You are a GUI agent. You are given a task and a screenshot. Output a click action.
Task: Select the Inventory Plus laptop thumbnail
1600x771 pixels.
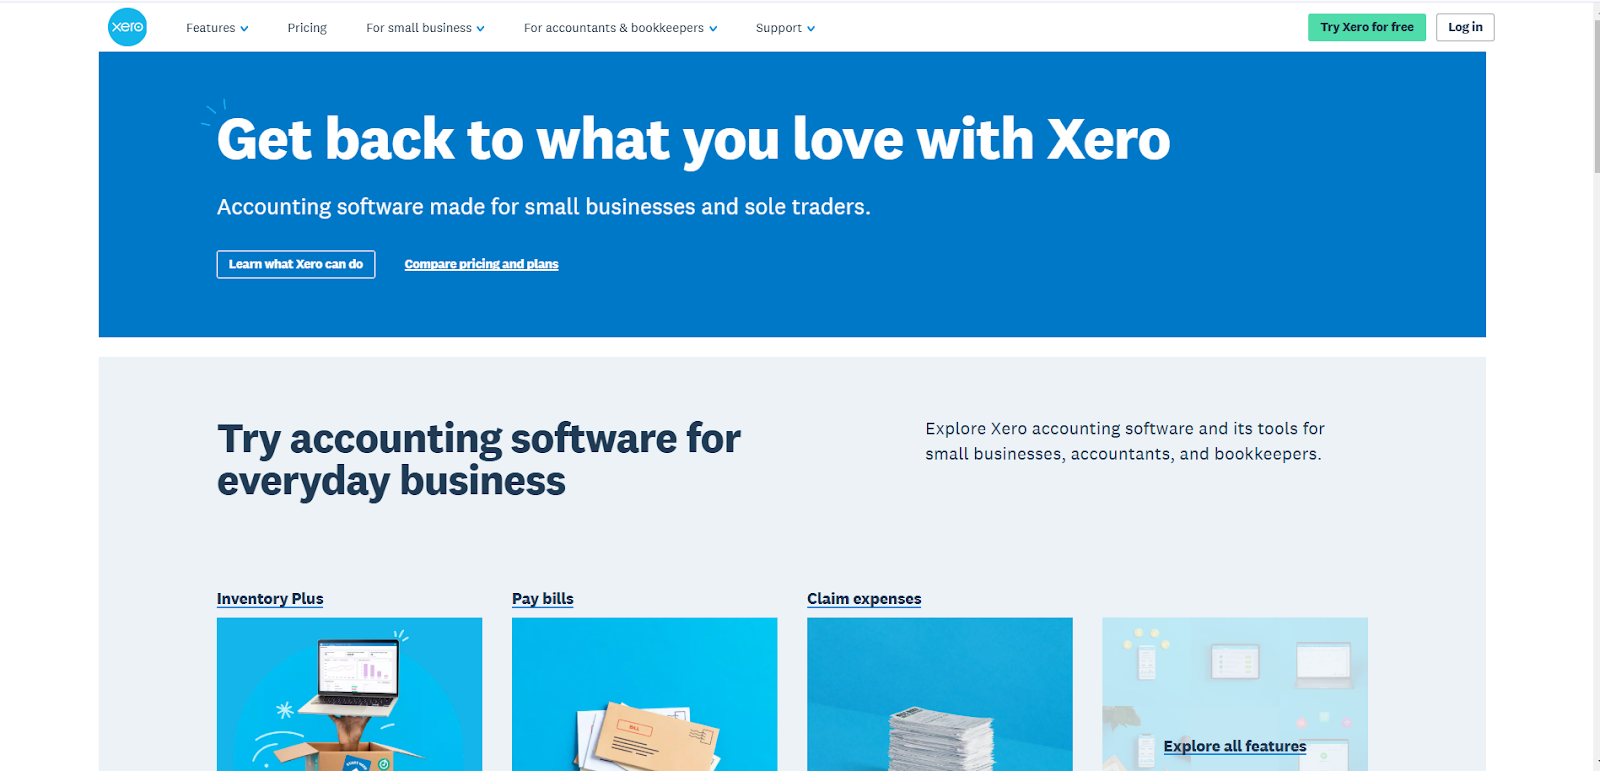point(349,694)
